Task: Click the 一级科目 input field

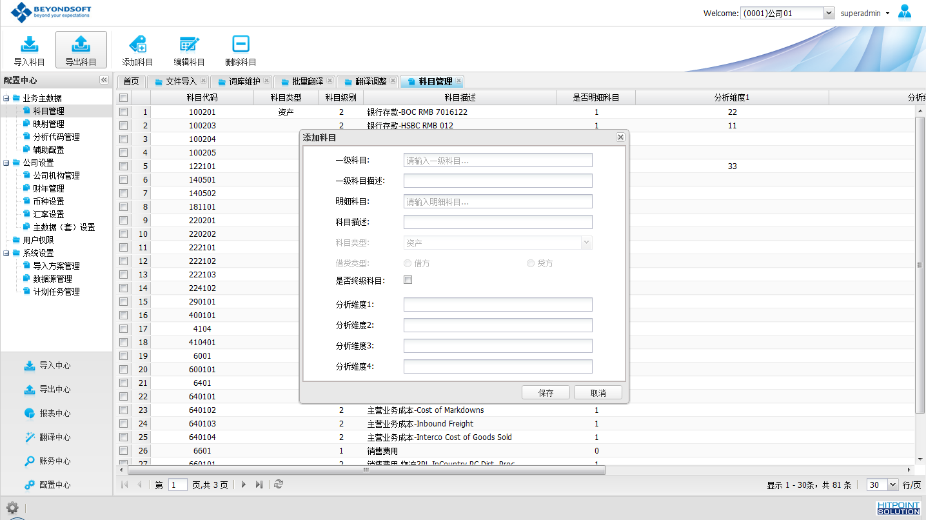Action: coord(497,160)
